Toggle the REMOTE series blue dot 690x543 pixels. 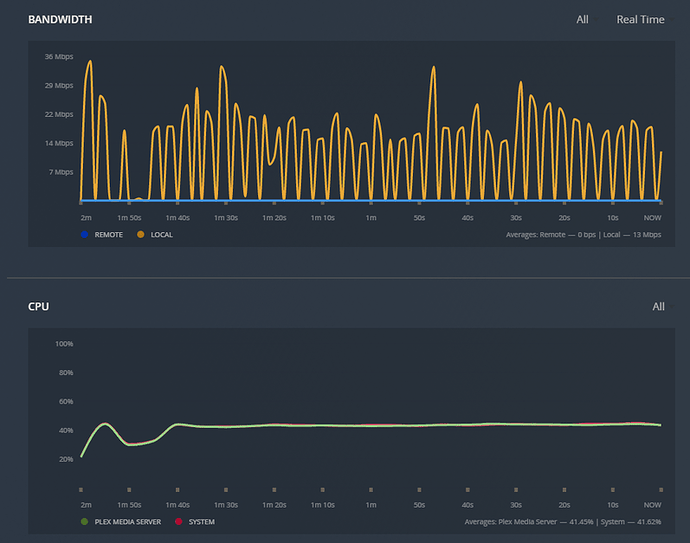[x=84, y=235]
